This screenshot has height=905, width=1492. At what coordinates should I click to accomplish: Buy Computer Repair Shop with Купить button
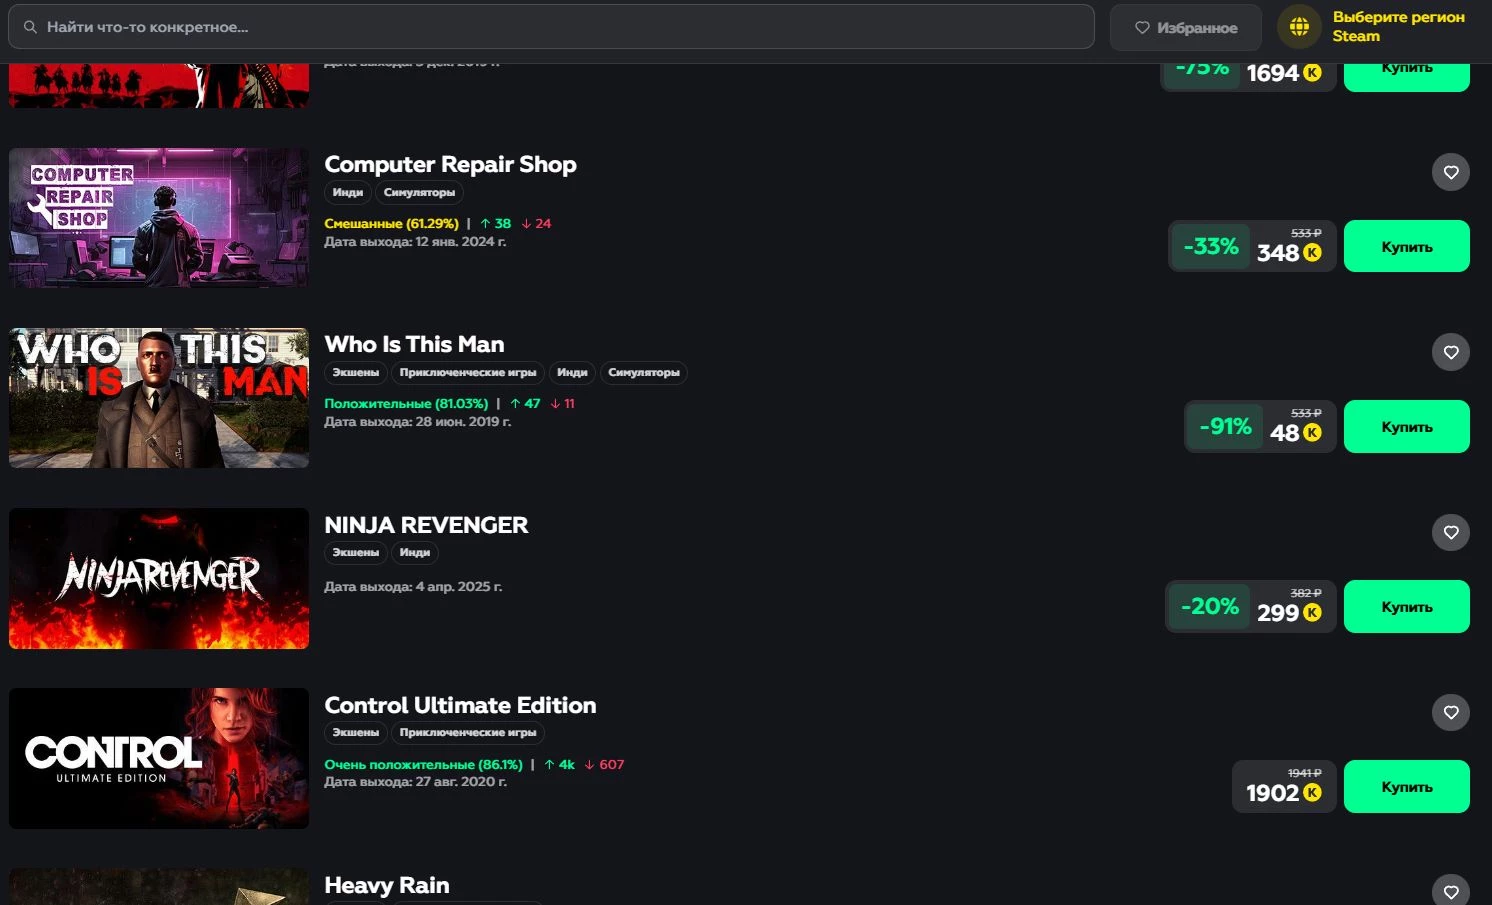tap(1406, 246)
